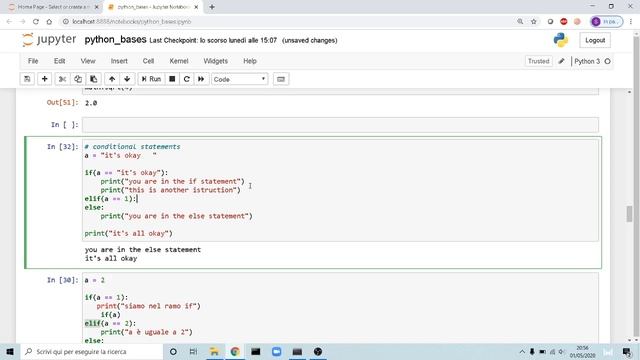This screenshot has height=360, width=640.
Task: Open the Edit menu
Action: click(60, 61)
